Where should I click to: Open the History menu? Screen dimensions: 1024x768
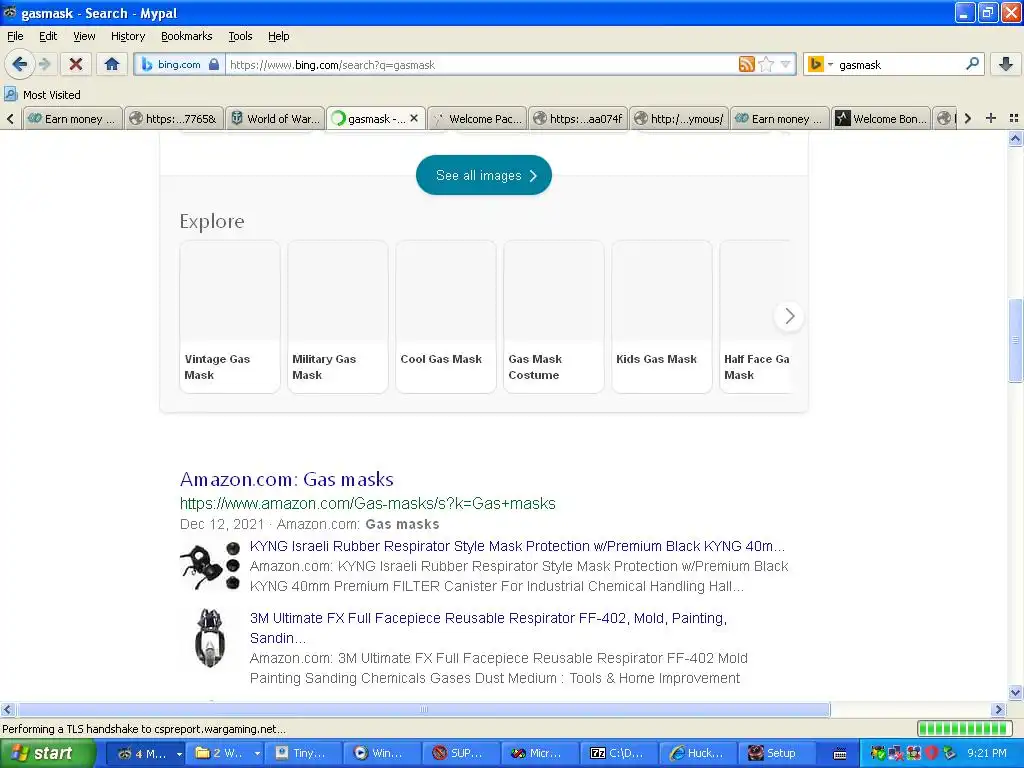click(x=127, y=36)
